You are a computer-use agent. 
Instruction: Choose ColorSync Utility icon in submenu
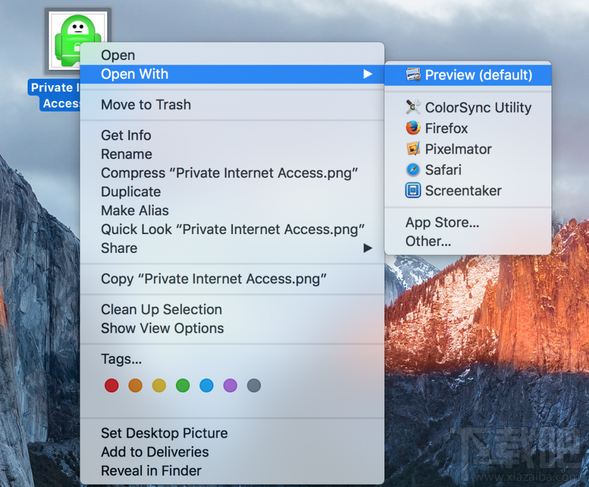click(x=413, y=107)
